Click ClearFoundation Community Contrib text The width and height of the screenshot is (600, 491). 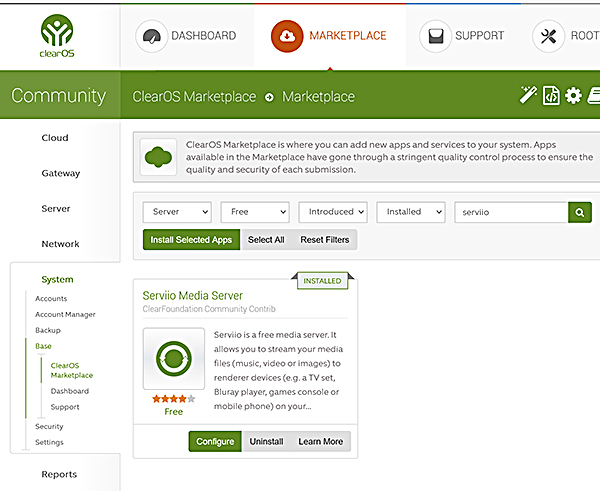(209, 309)
